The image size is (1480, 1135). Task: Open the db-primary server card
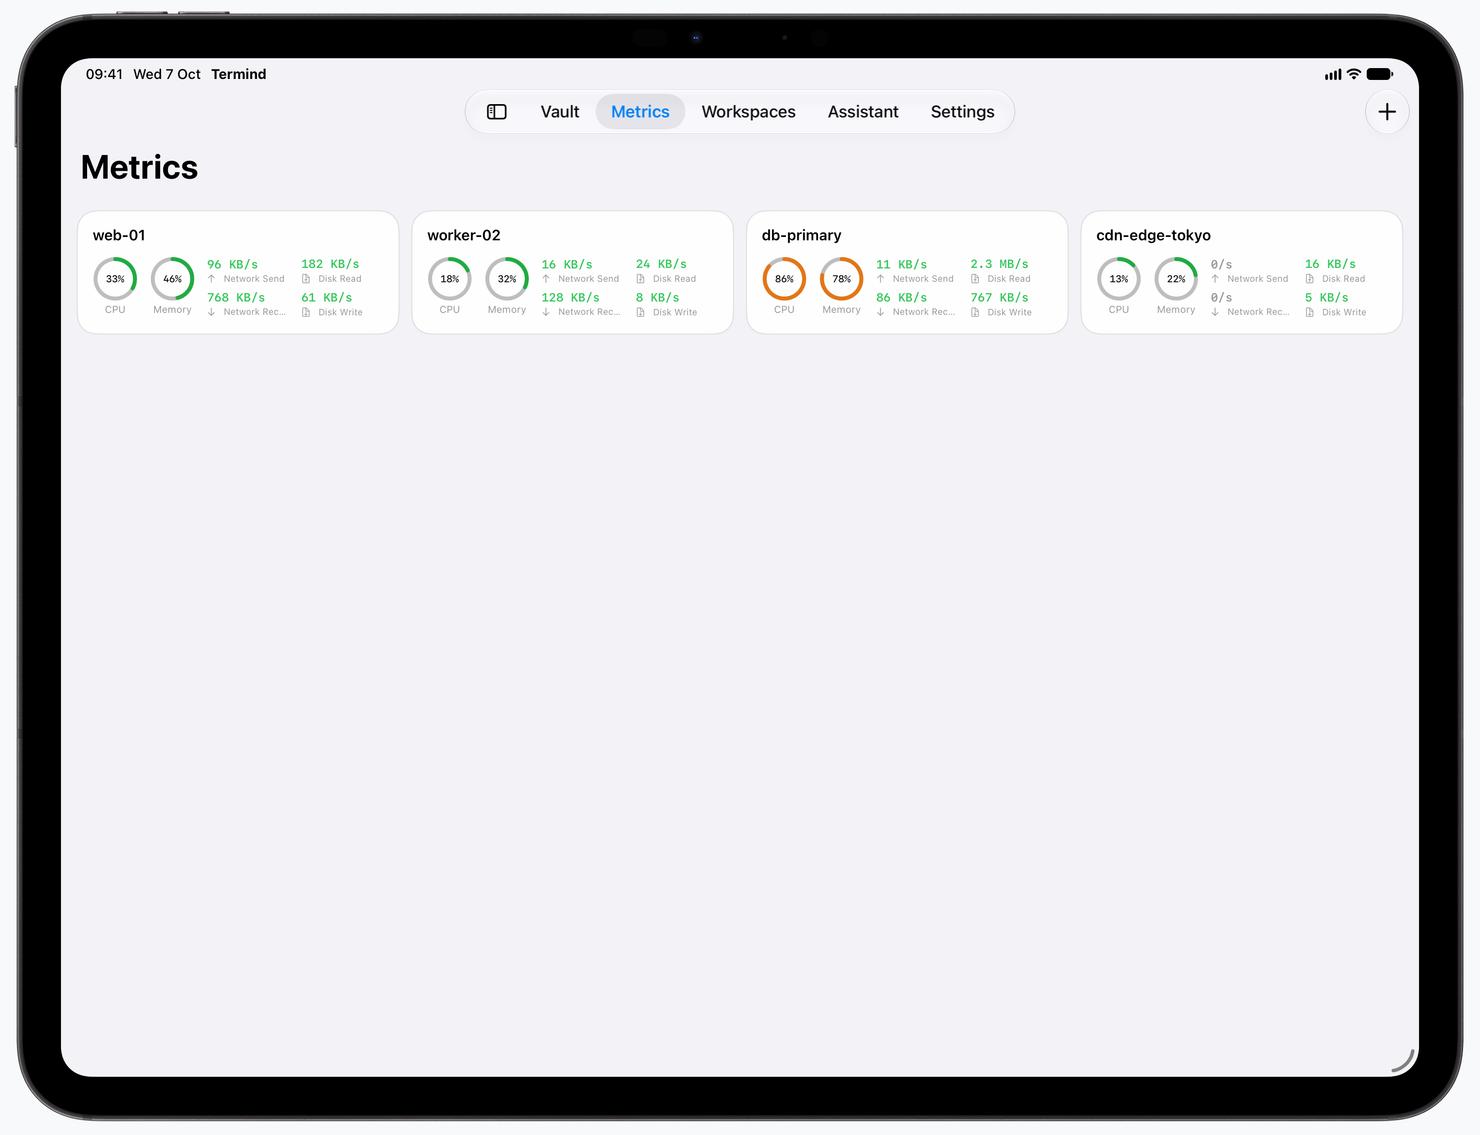tap(907, 272)
